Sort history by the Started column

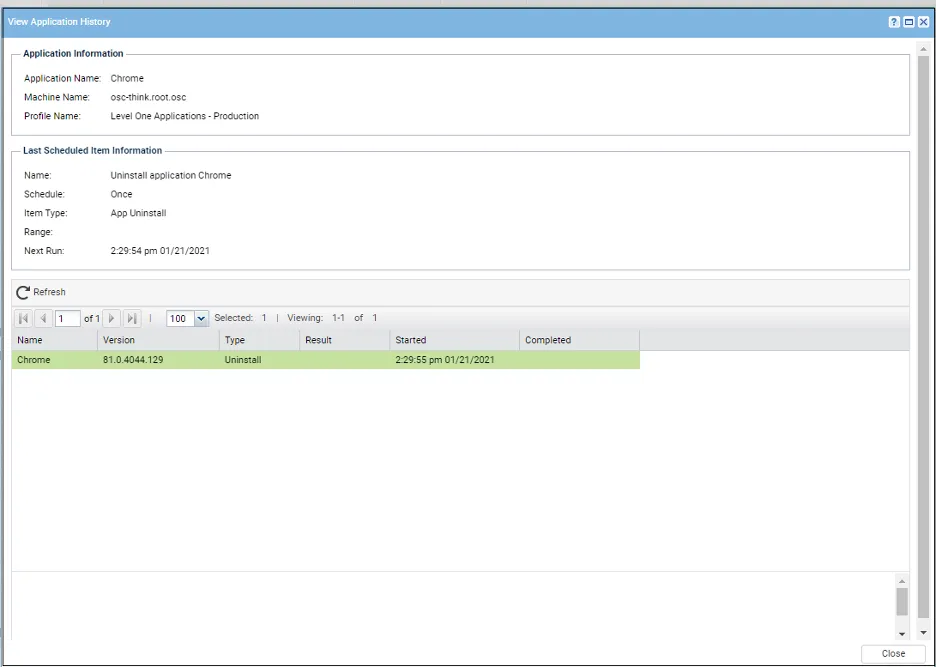pos(453,340)
